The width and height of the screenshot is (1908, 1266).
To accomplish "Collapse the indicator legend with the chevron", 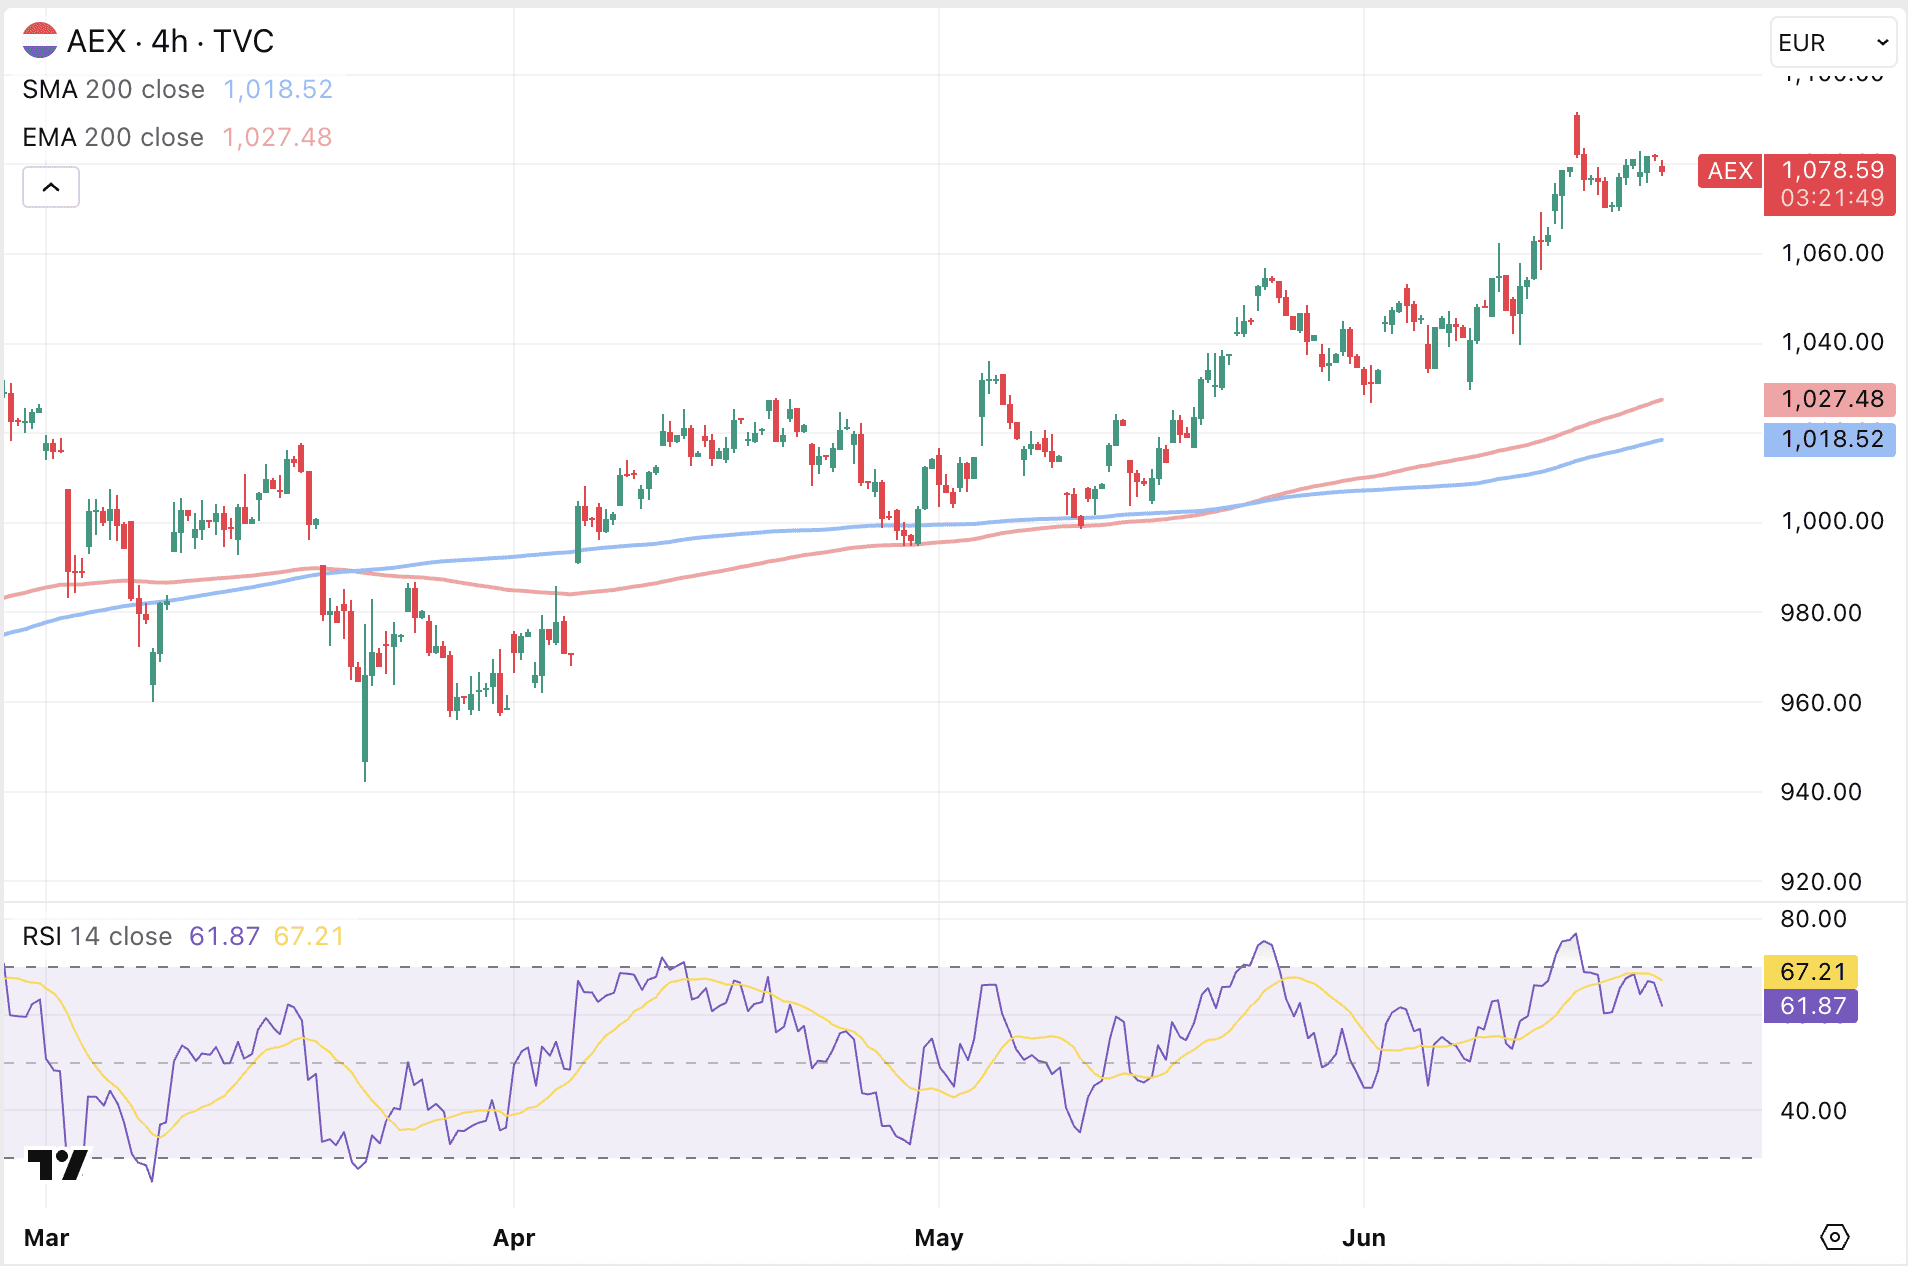I will click(x=51, y=187).
